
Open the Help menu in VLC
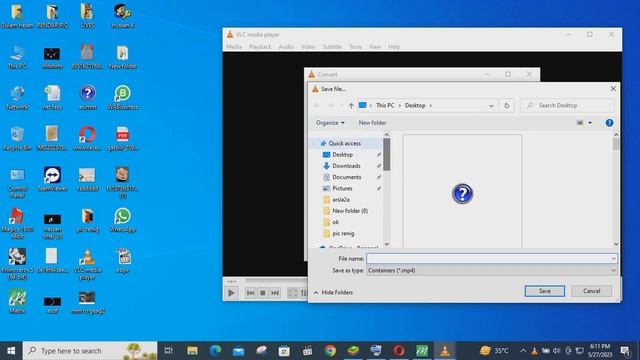[394, 47]
